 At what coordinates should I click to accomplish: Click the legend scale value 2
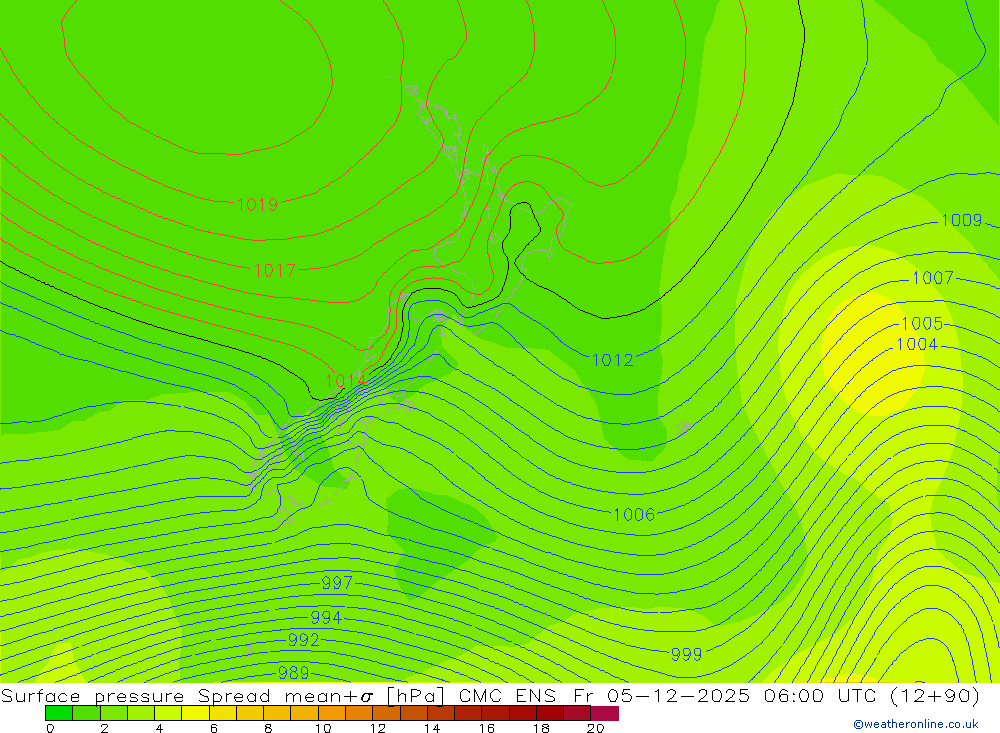[x=105, y=728]
